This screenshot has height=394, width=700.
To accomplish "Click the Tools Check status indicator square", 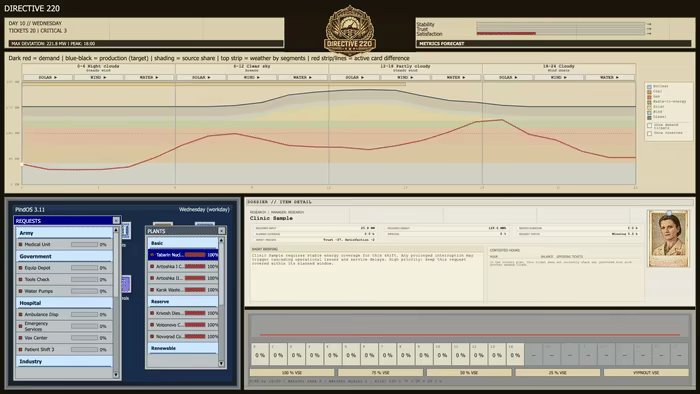I will (x=20, y=279).
